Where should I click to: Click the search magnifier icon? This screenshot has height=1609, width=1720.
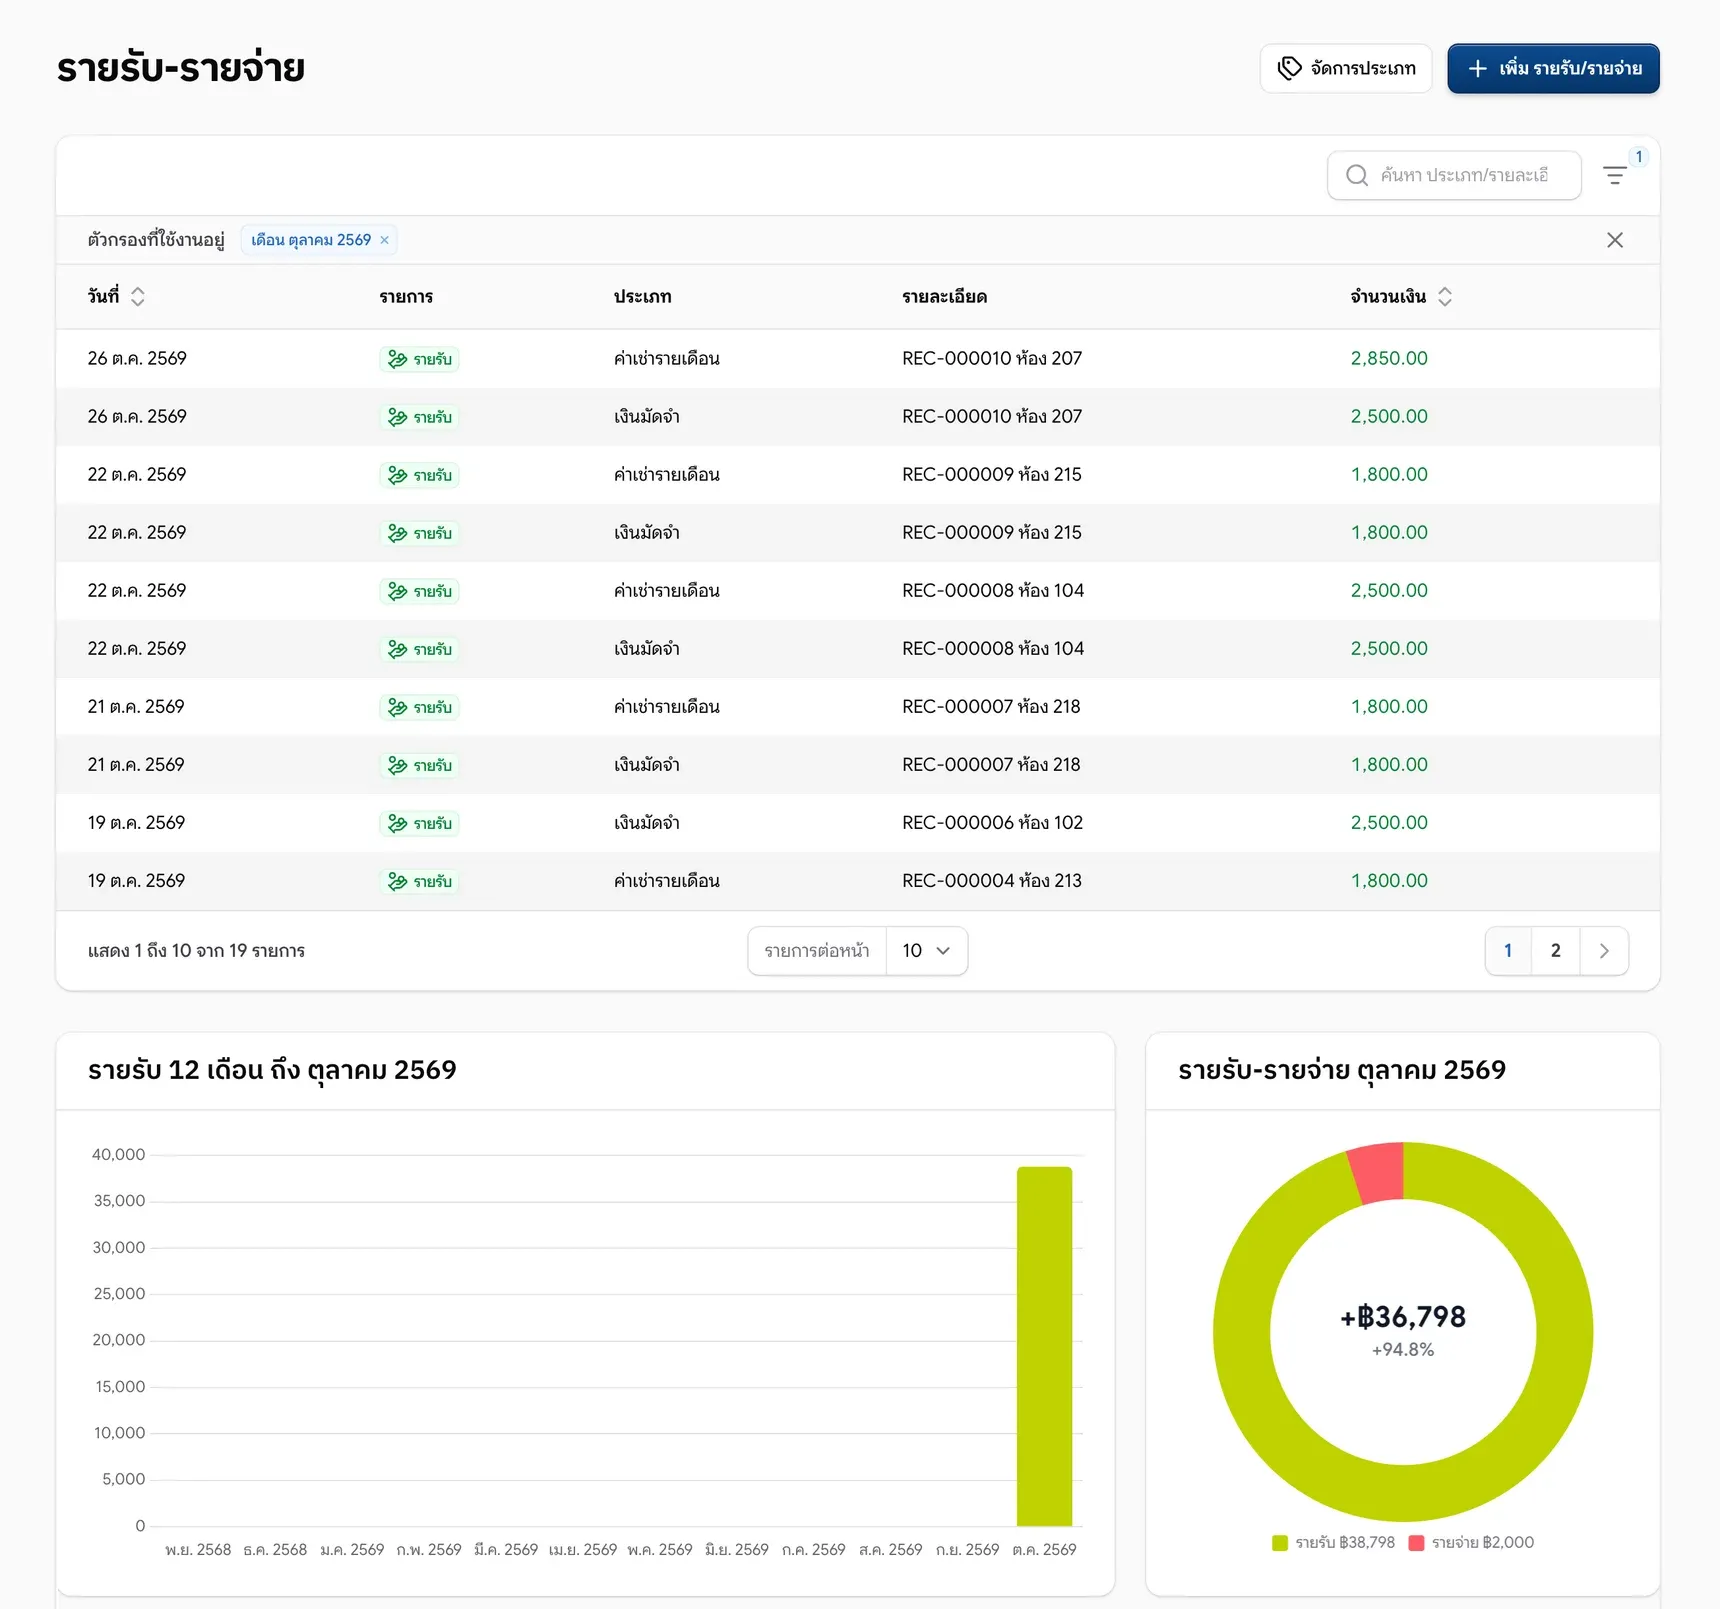click(x=1356, y=175)
